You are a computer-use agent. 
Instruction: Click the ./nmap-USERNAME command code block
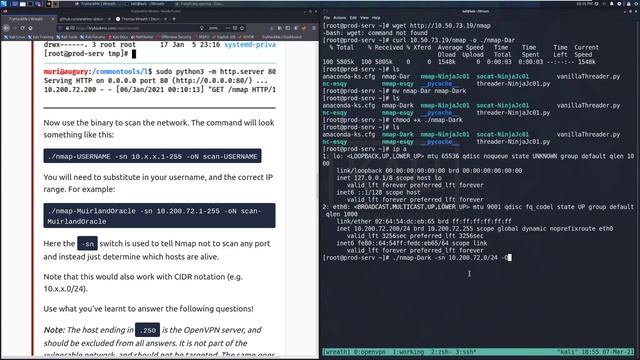[152, 156]
